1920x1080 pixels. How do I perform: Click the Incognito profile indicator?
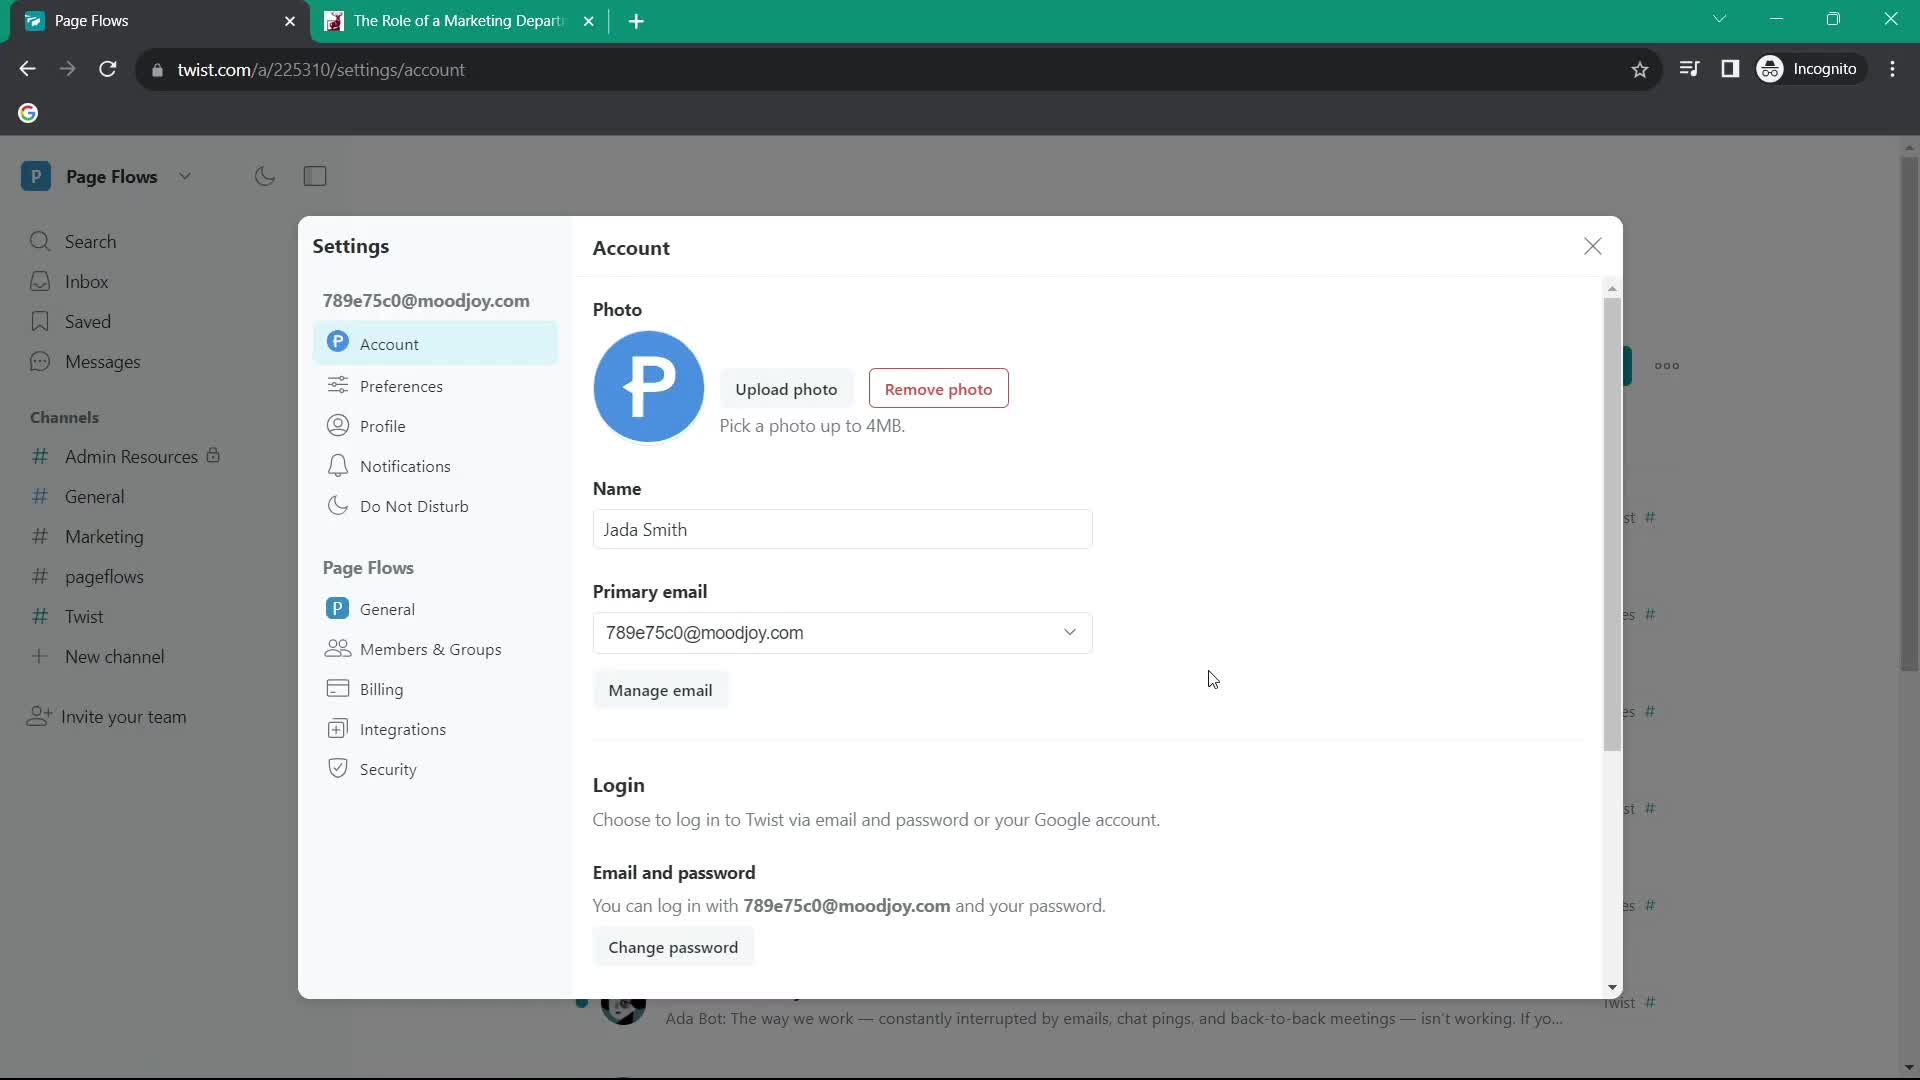point(1810,69)
